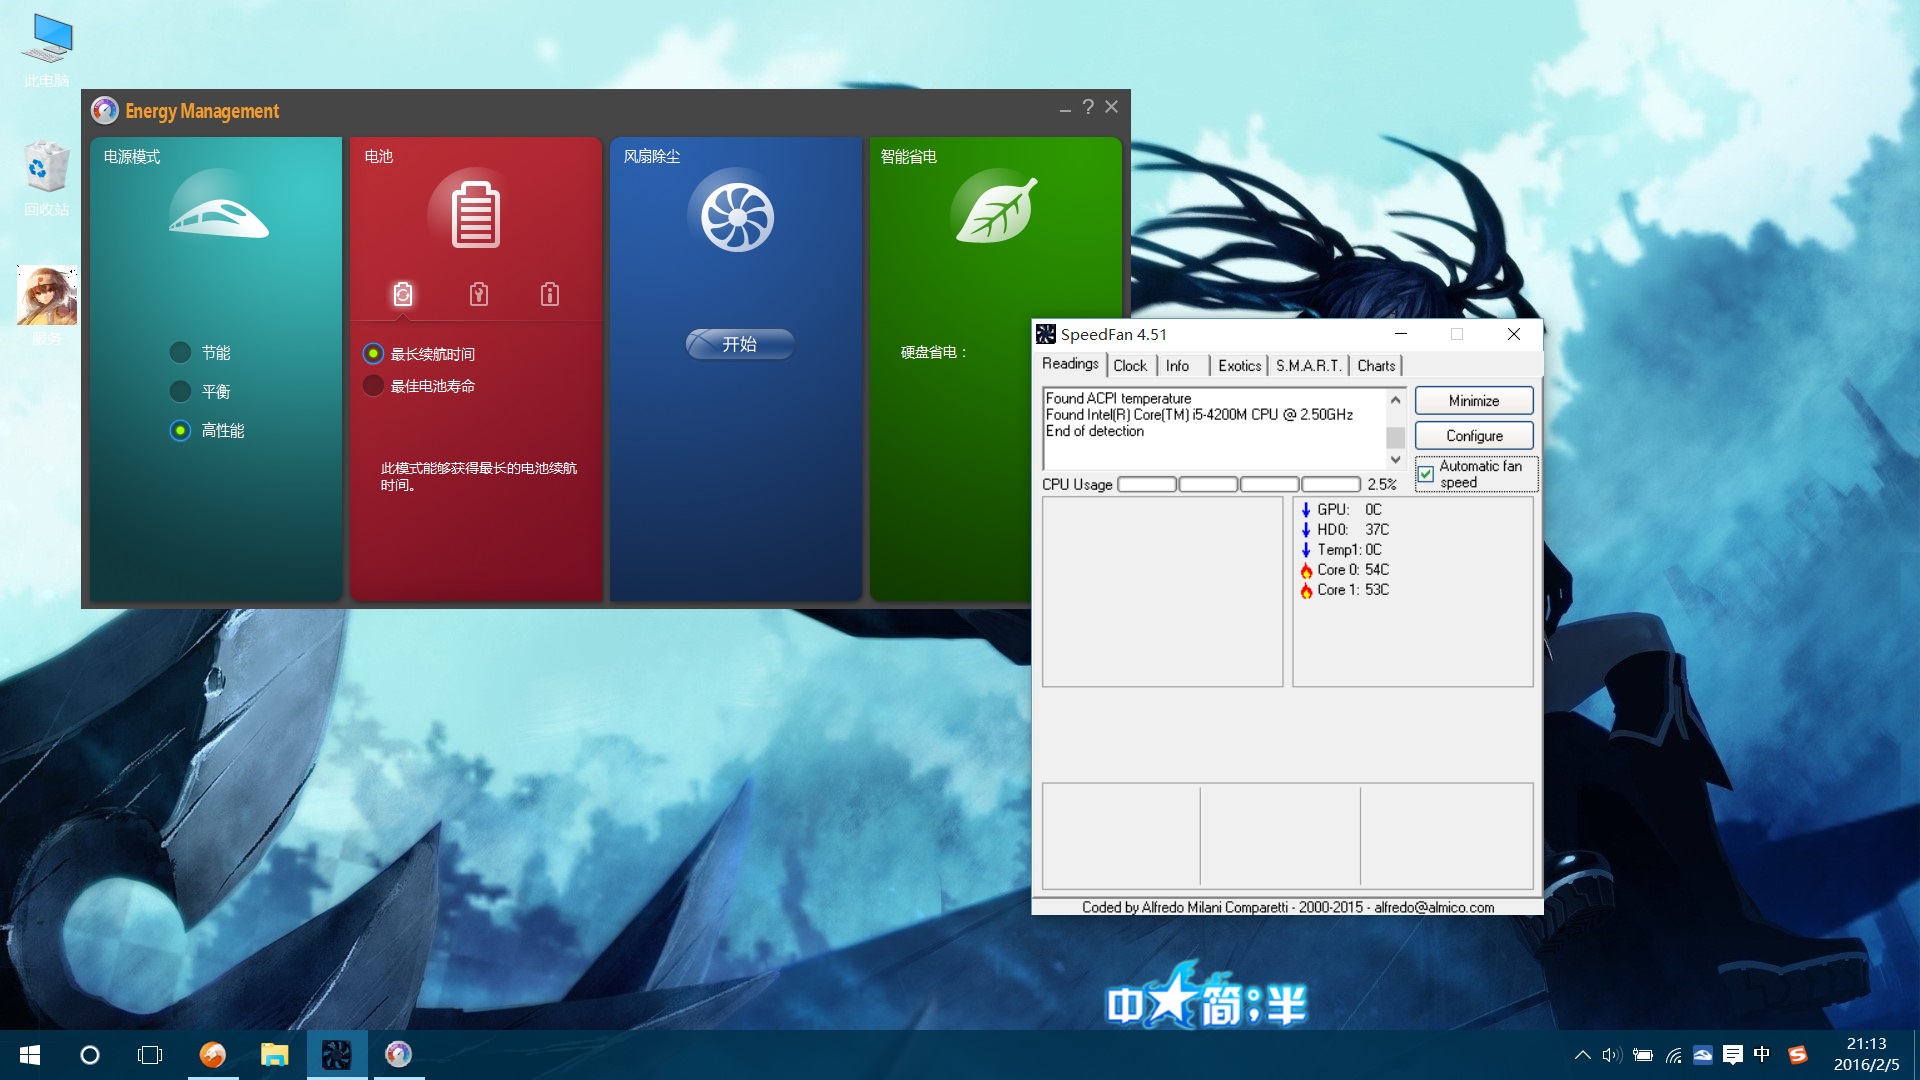This screenshot has width=1920, height=1080.
Task: Choose 最佳电池寿命 battery option
Action: point(373,385)
